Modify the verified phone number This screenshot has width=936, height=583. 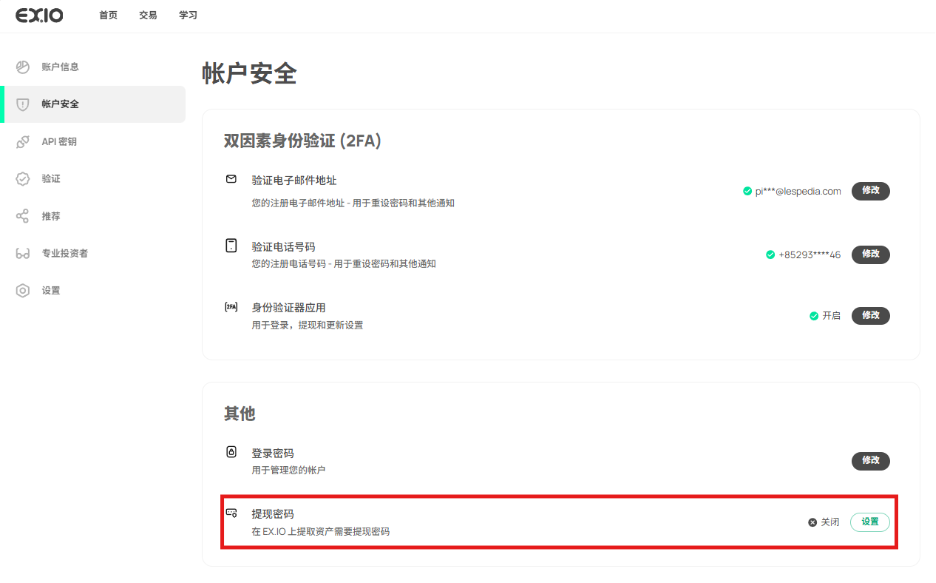pos(870,254)
